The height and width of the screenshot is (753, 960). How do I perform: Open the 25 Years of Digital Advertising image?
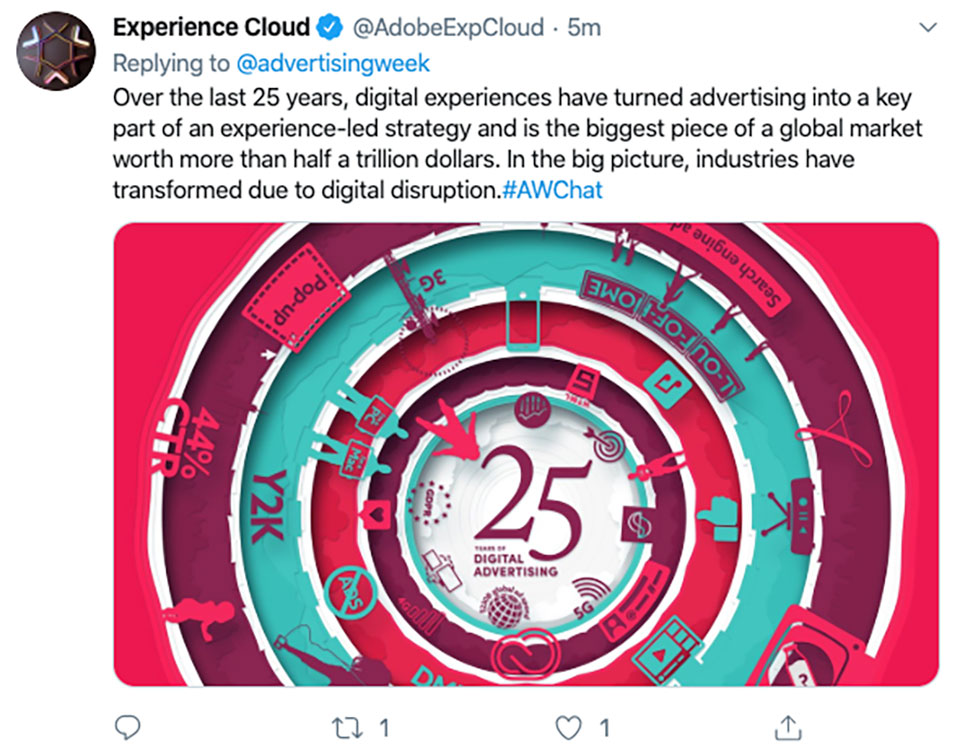[526, 454]
